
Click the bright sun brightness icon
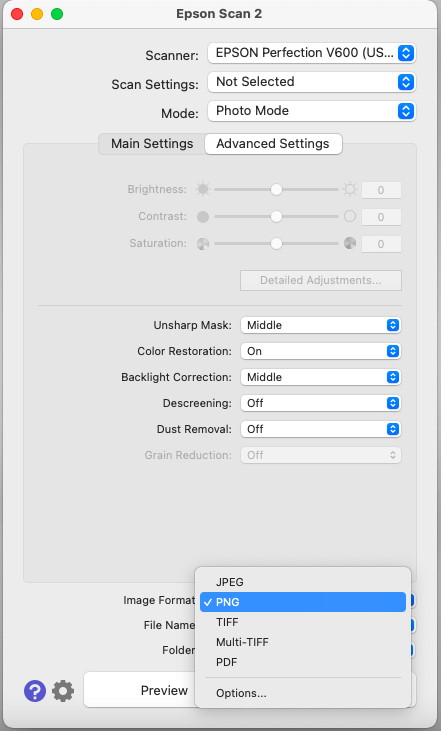[x=350, y=189]
